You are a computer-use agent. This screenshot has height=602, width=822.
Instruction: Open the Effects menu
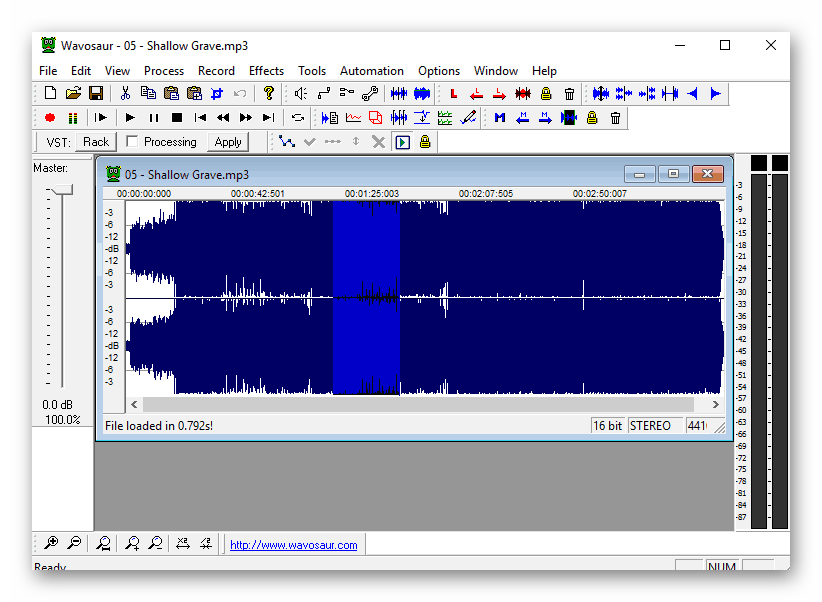click(x=266, y=71)
